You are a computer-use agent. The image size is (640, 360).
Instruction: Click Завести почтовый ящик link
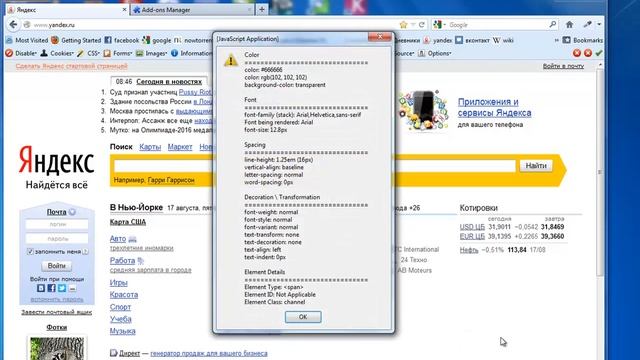pos(56,312)
